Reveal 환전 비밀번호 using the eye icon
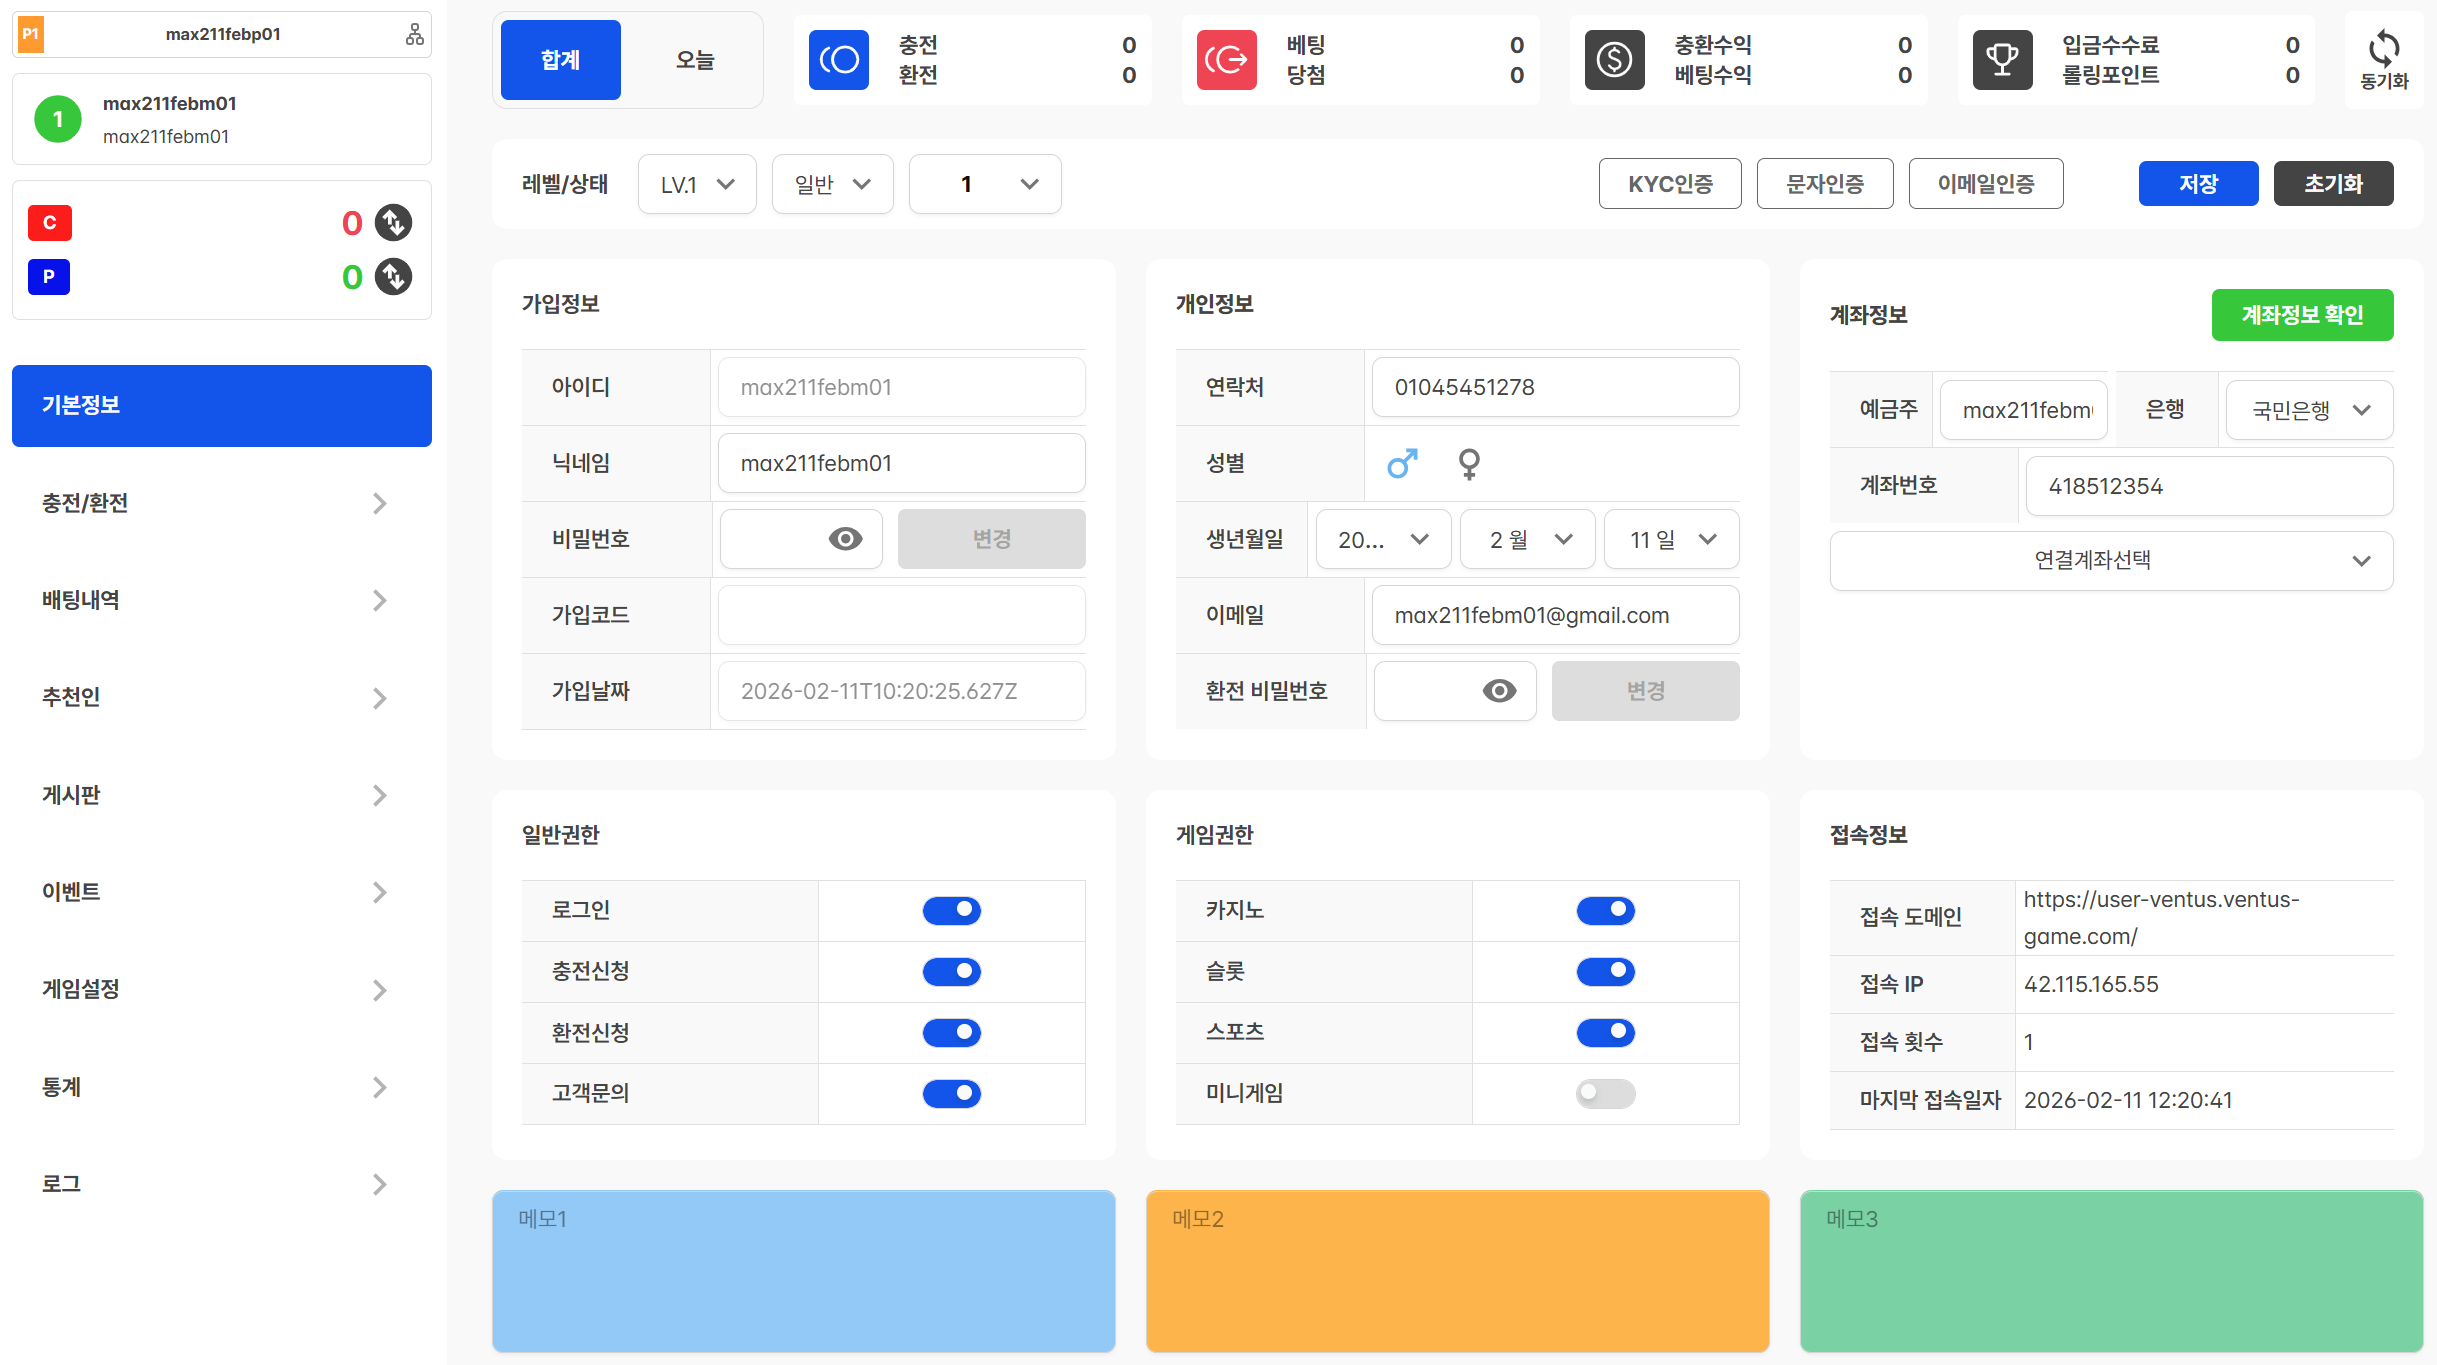 pyautogui.click(x=1498, y=691)
